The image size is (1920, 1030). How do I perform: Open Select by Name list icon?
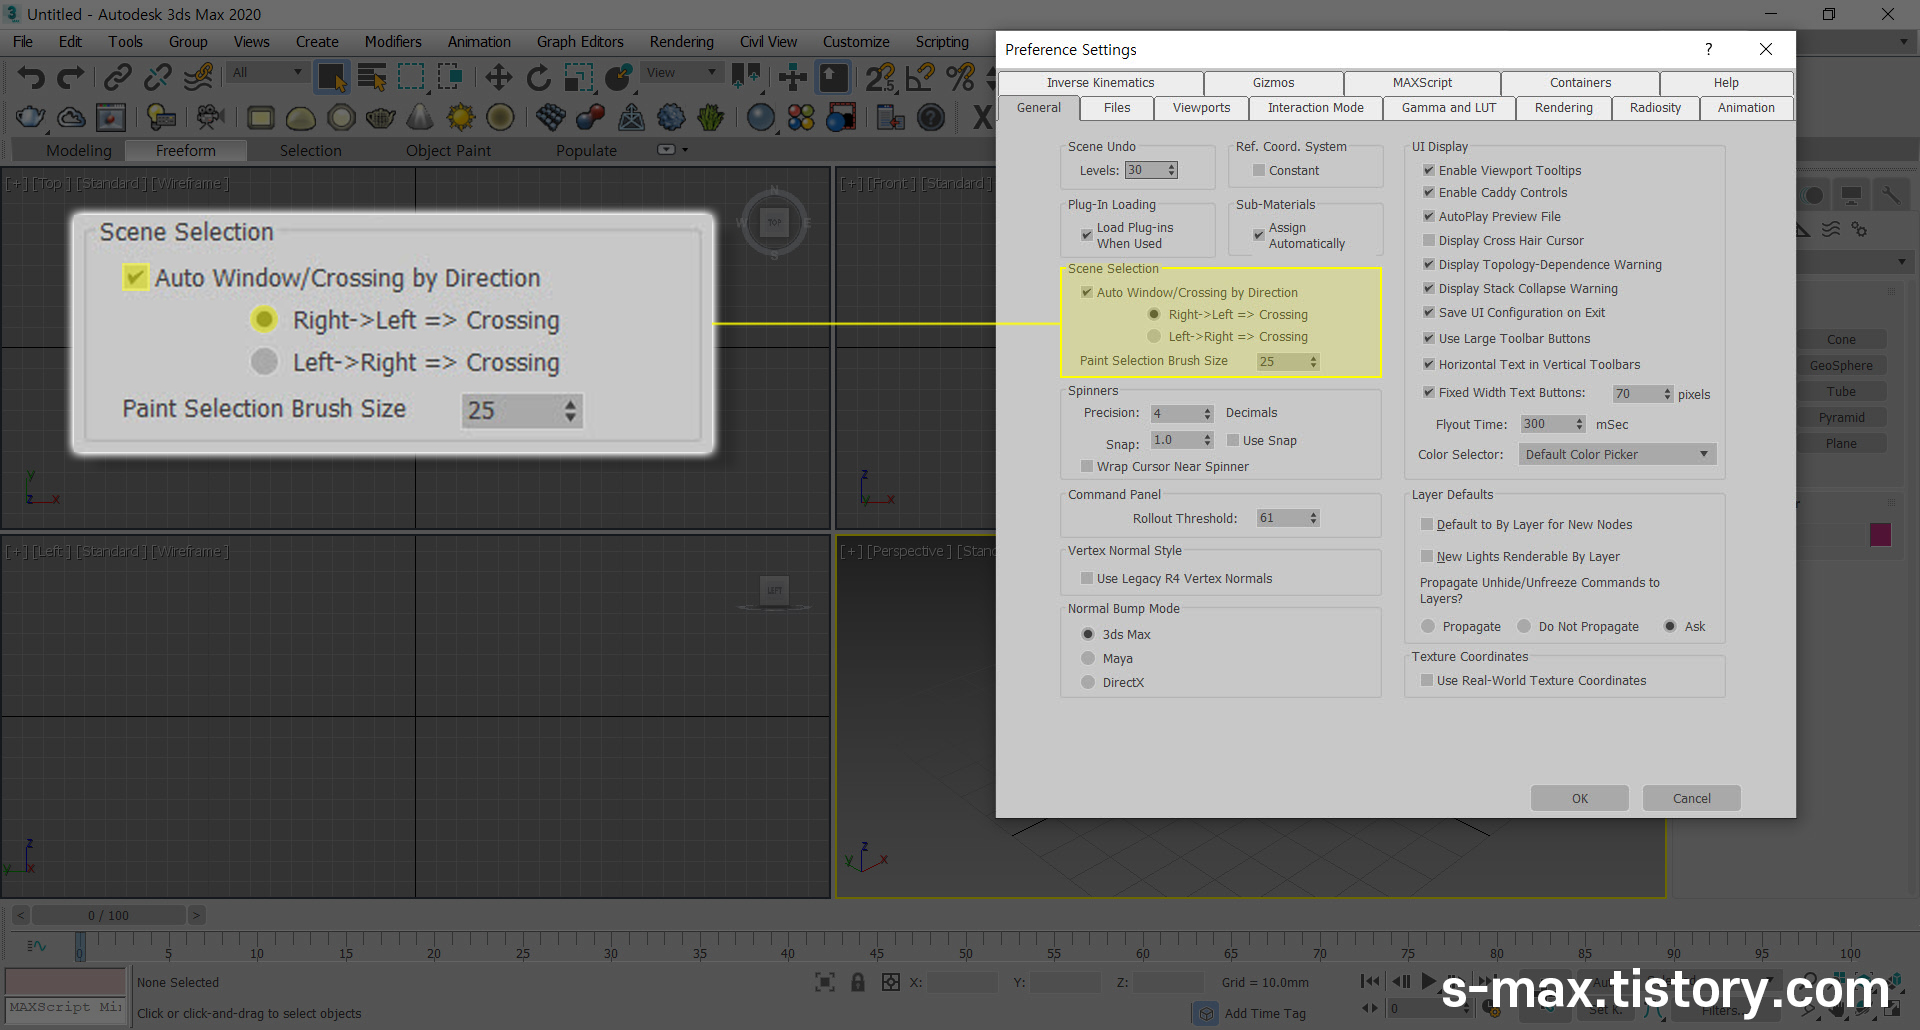372,77
